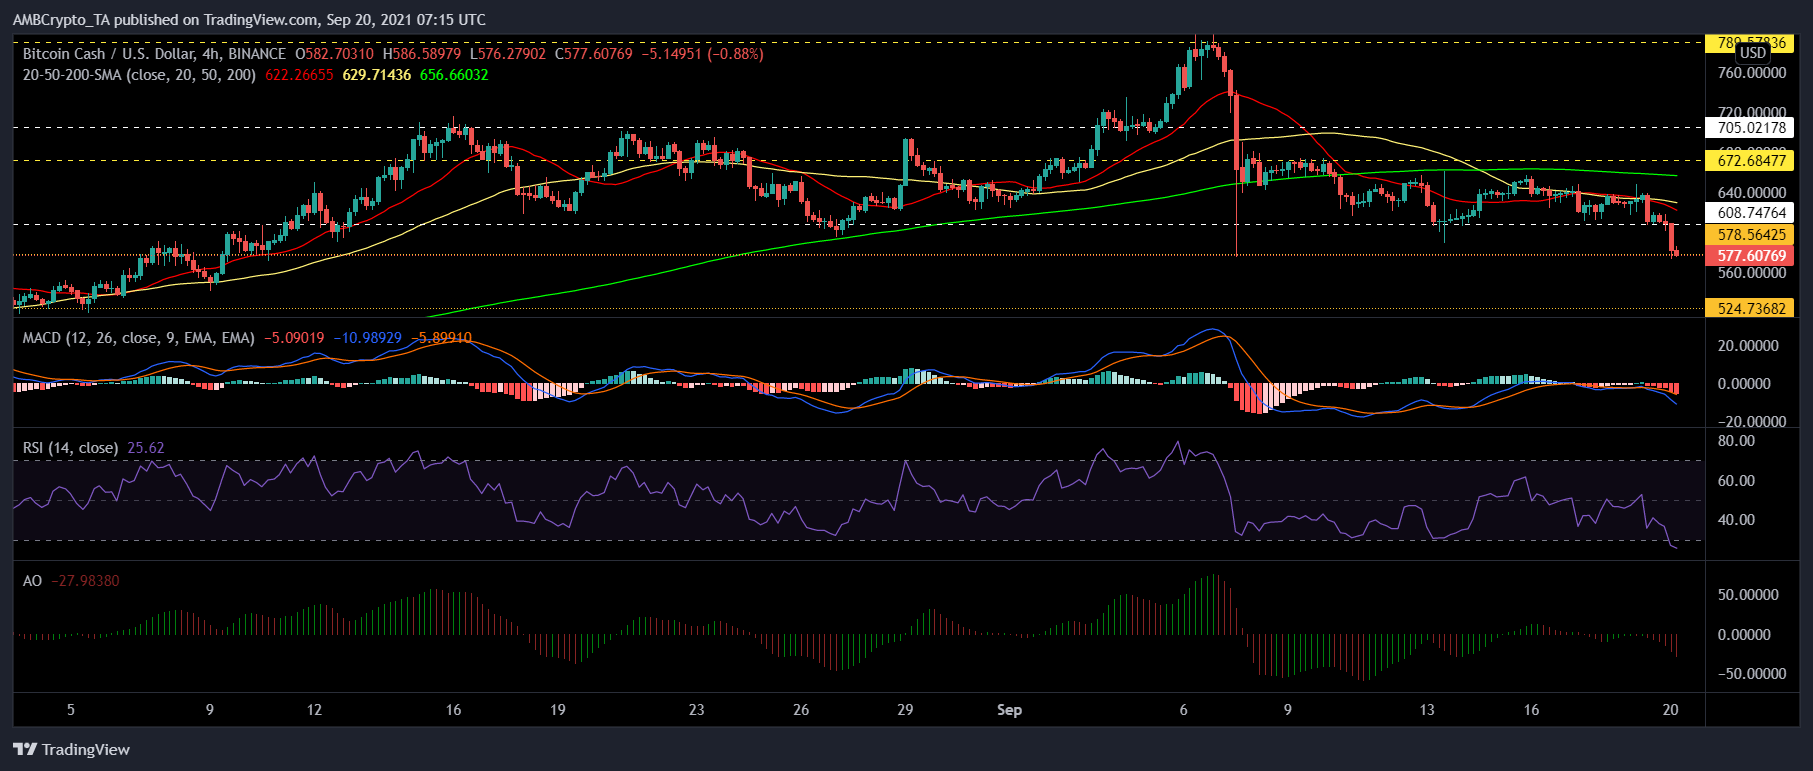
Task: Click the USD currency badge on price axis
Action: click(1752, 53)
